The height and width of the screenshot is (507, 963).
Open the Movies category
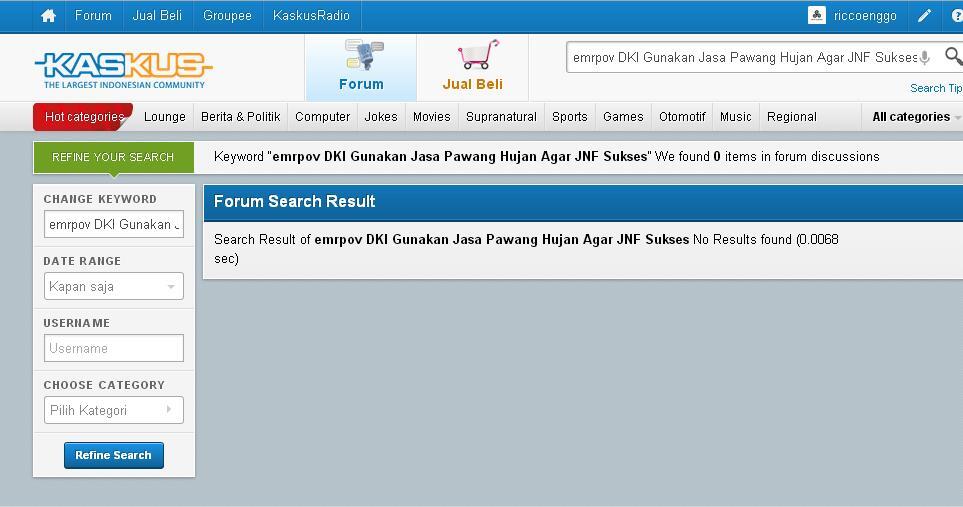tap(432, 117)
